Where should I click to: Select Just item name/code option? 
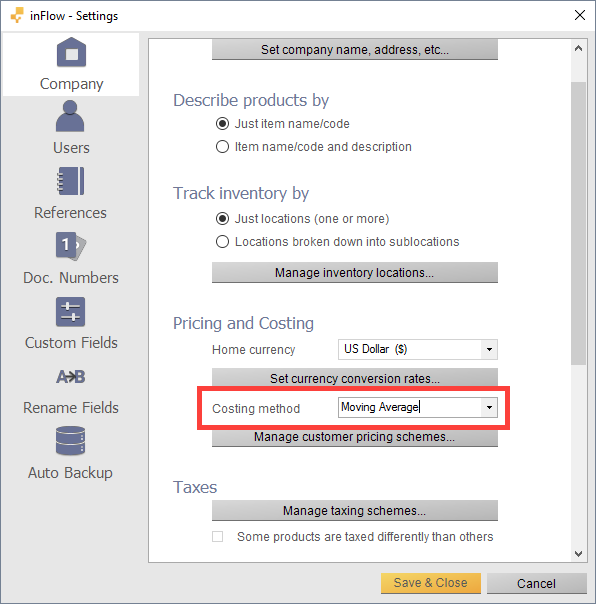tap(222, 124)
